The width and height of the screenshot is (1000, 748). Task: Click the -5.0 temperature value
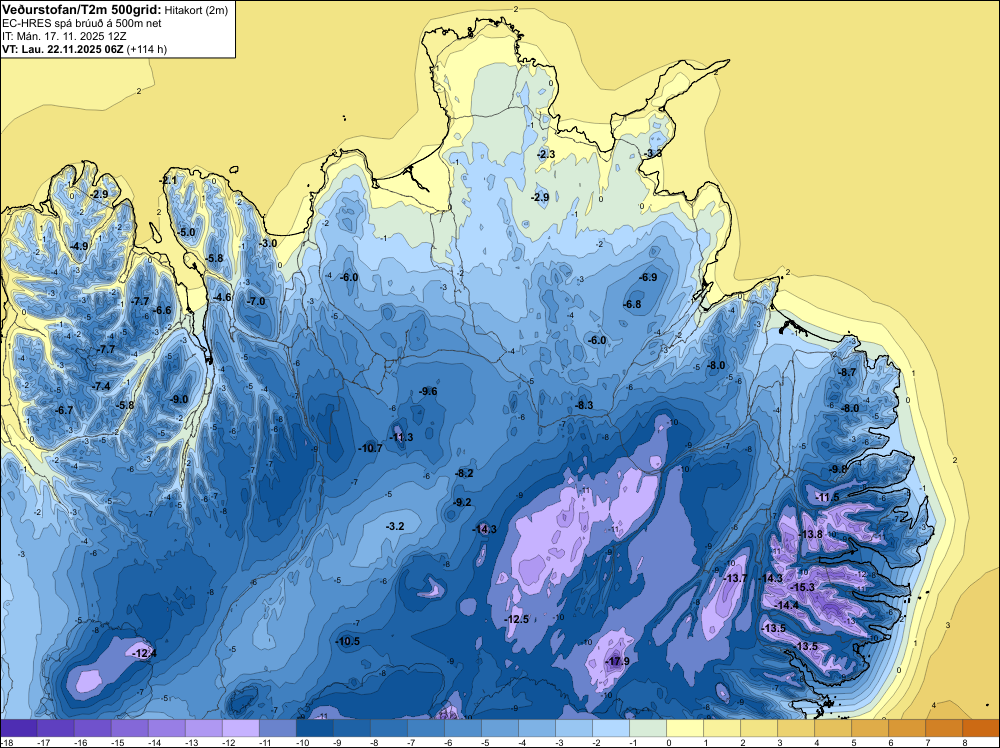[186, 232]
